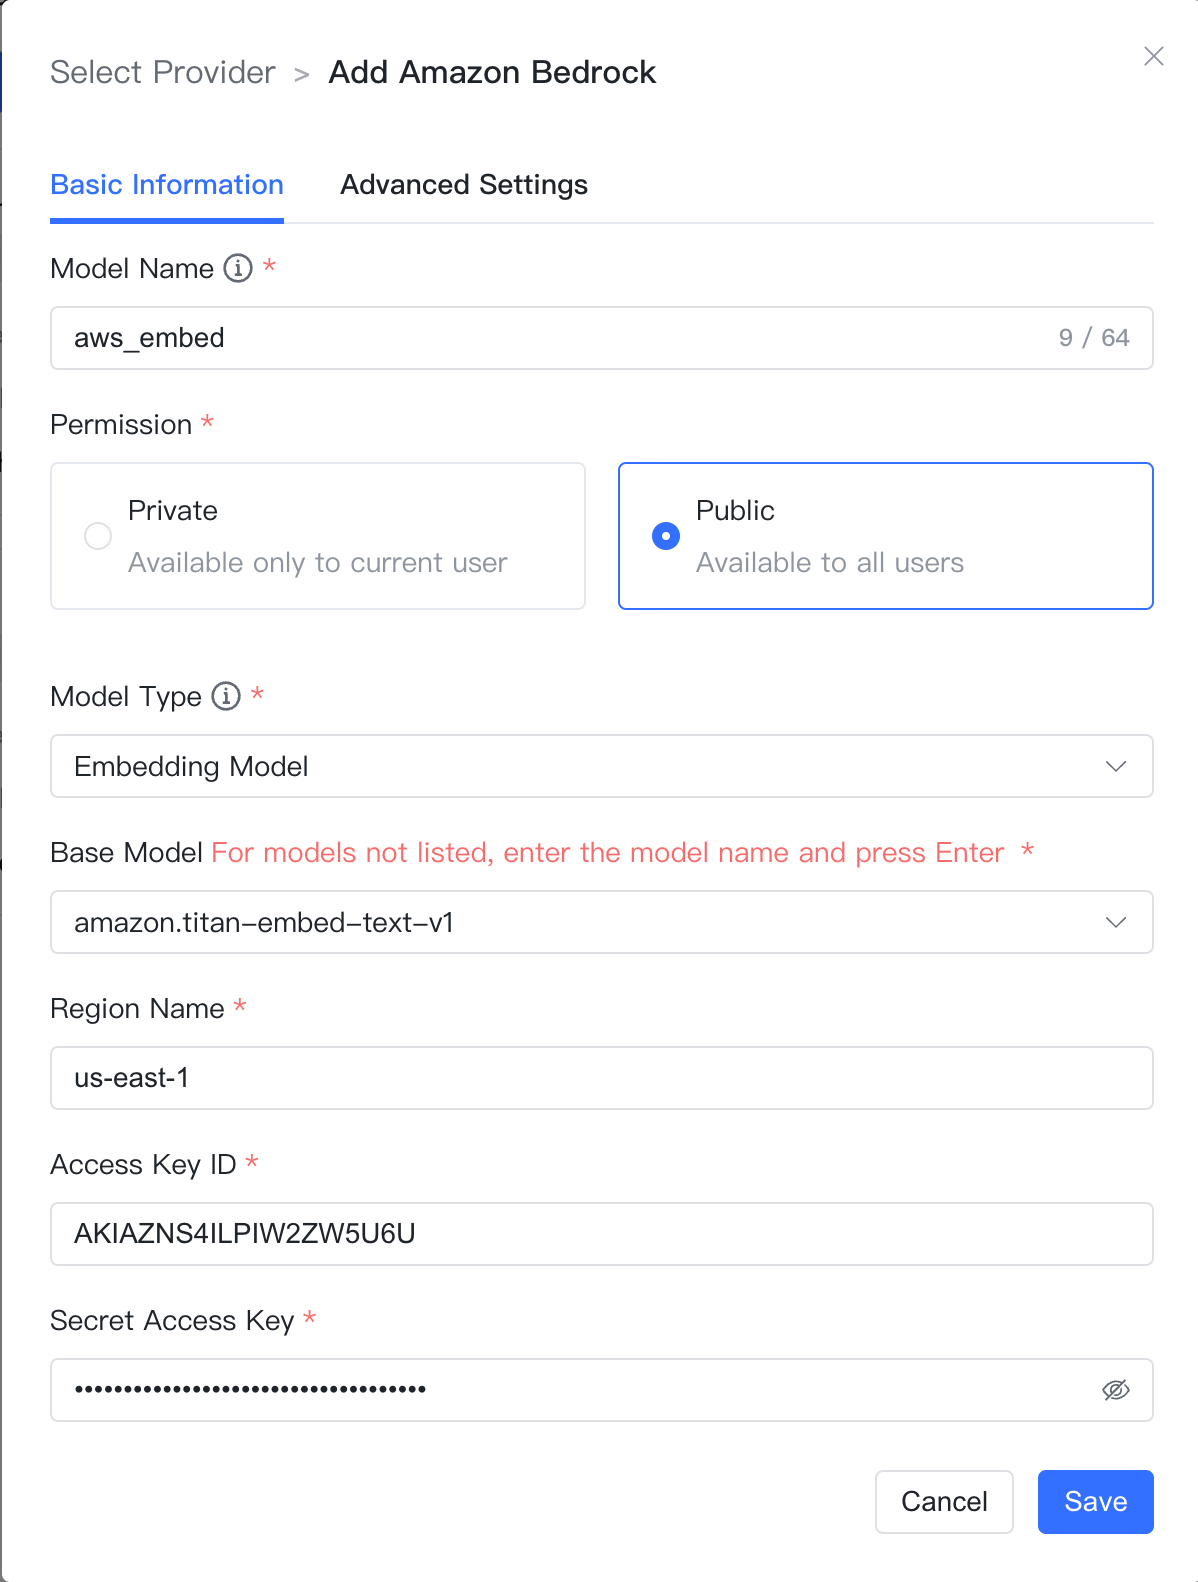This screenshot has width=1198, height=1582.
Task: Expand the Base Model dropdown arrow
Action: click(1116, 922)
